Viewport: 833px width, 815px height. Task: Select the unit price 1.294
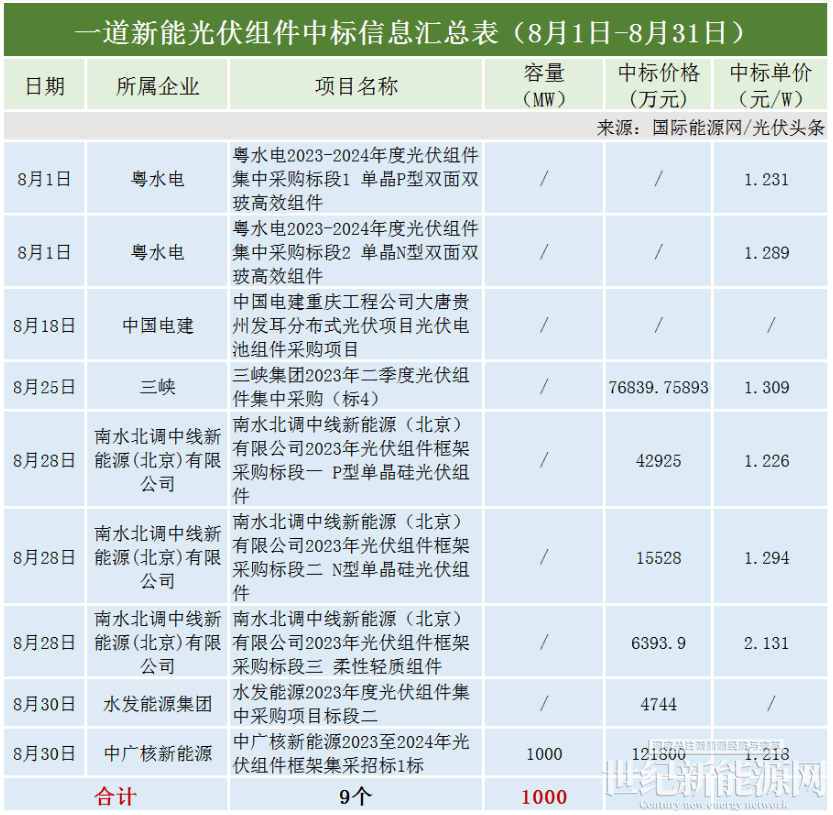(766, 558)
